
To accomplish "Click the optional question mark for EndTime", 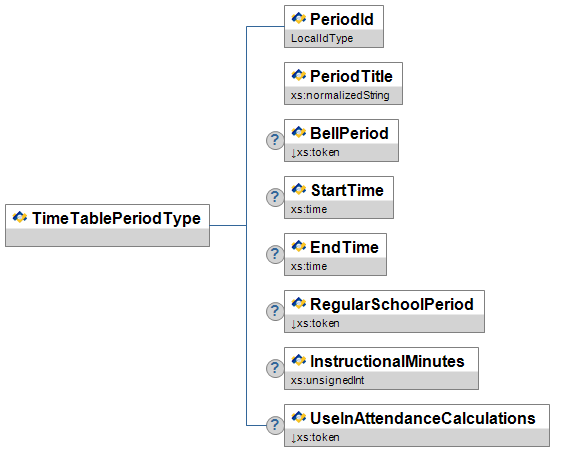I will (275, 254).
